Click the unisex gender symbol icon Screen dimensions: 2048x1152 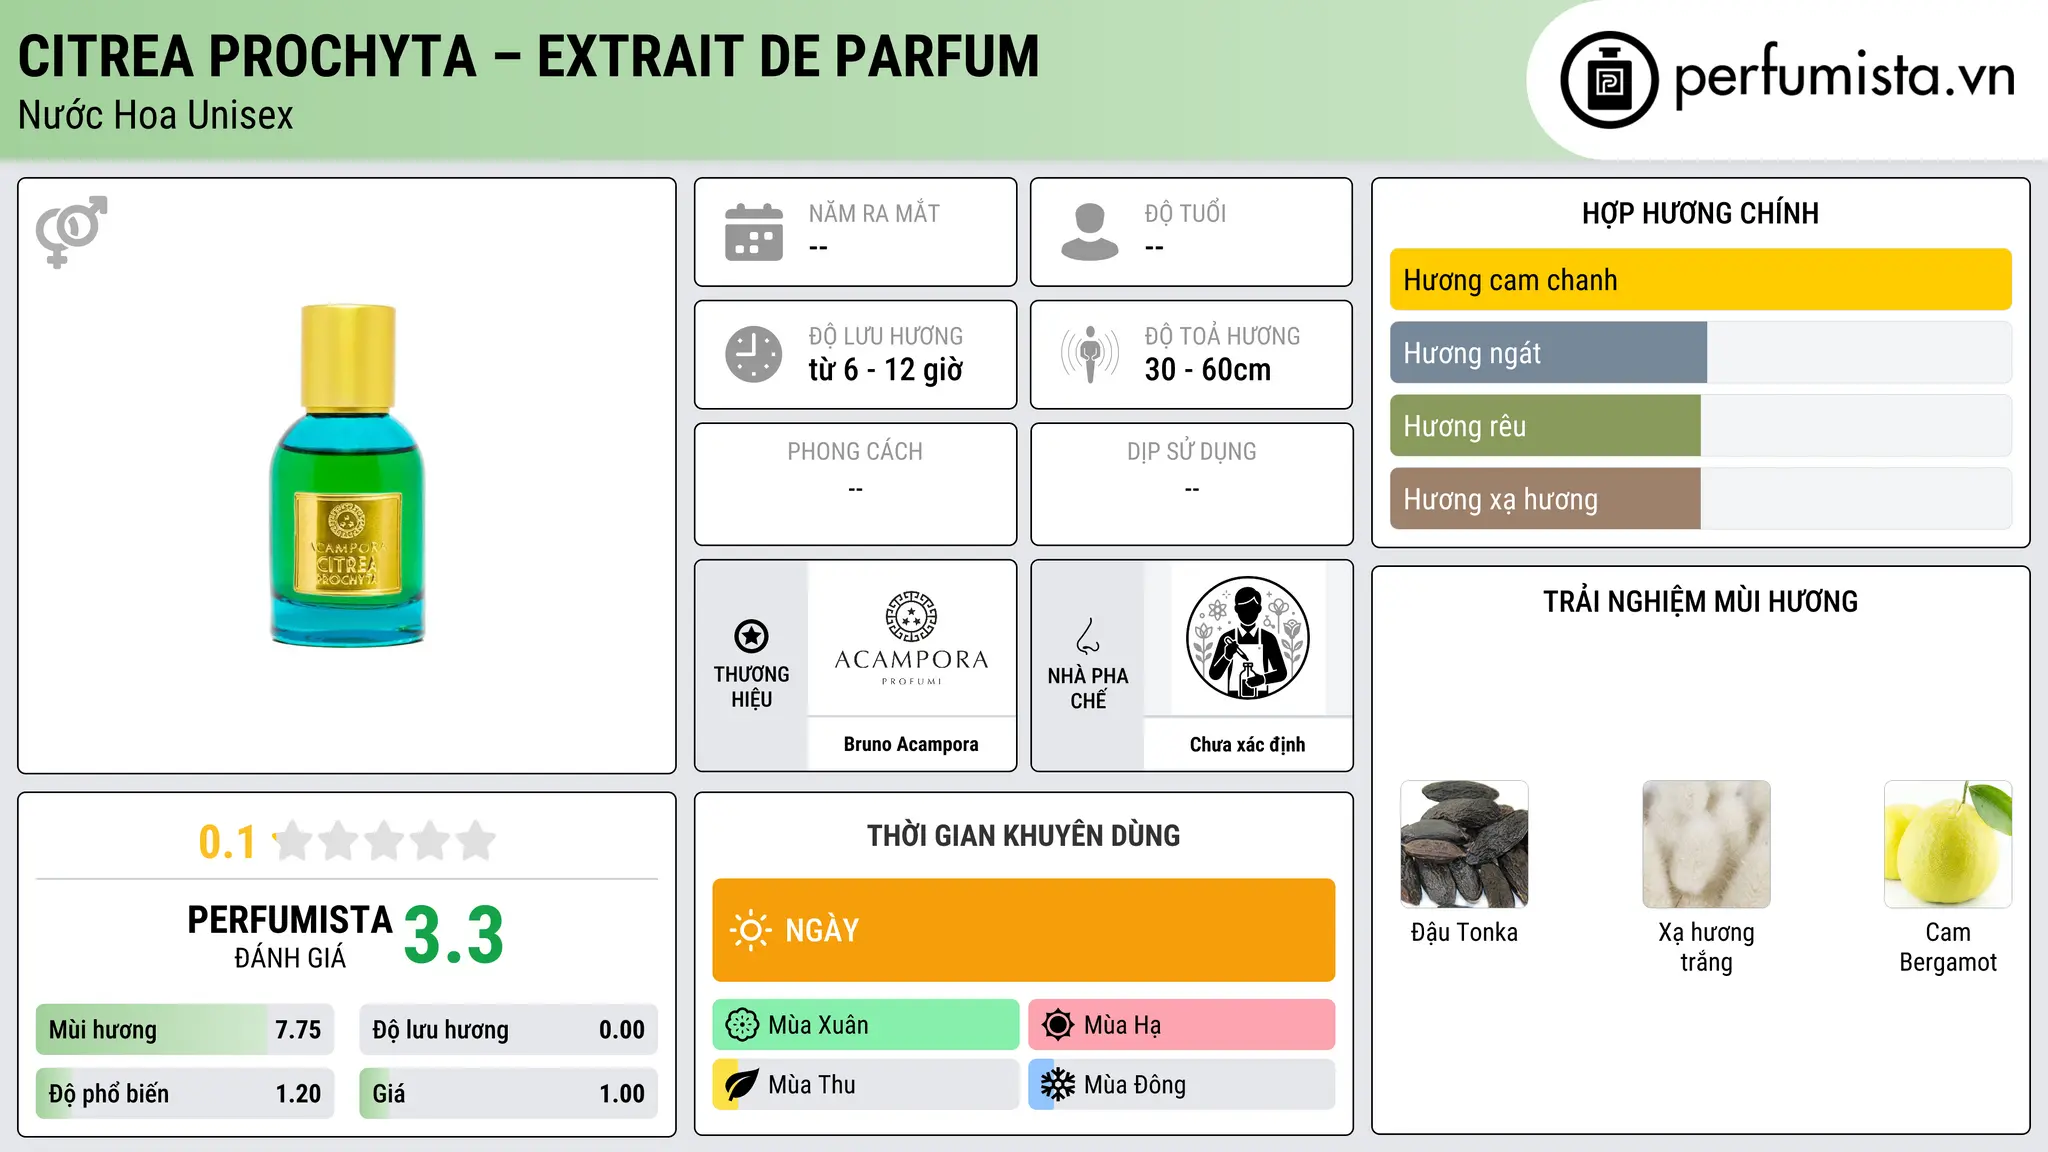point(71,232)
